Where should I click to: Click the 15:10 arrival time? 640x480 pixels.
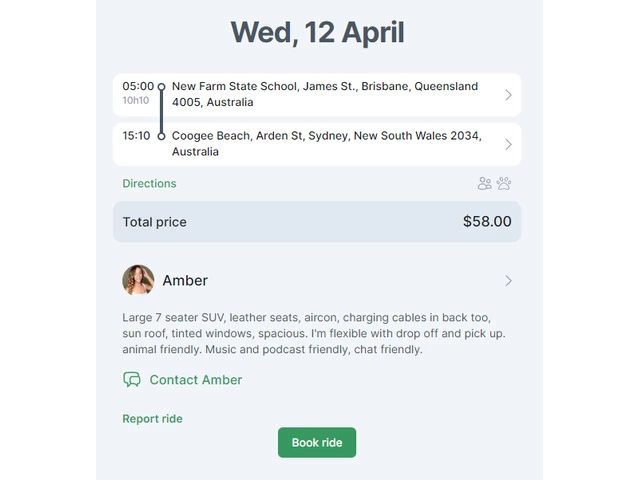137,136
